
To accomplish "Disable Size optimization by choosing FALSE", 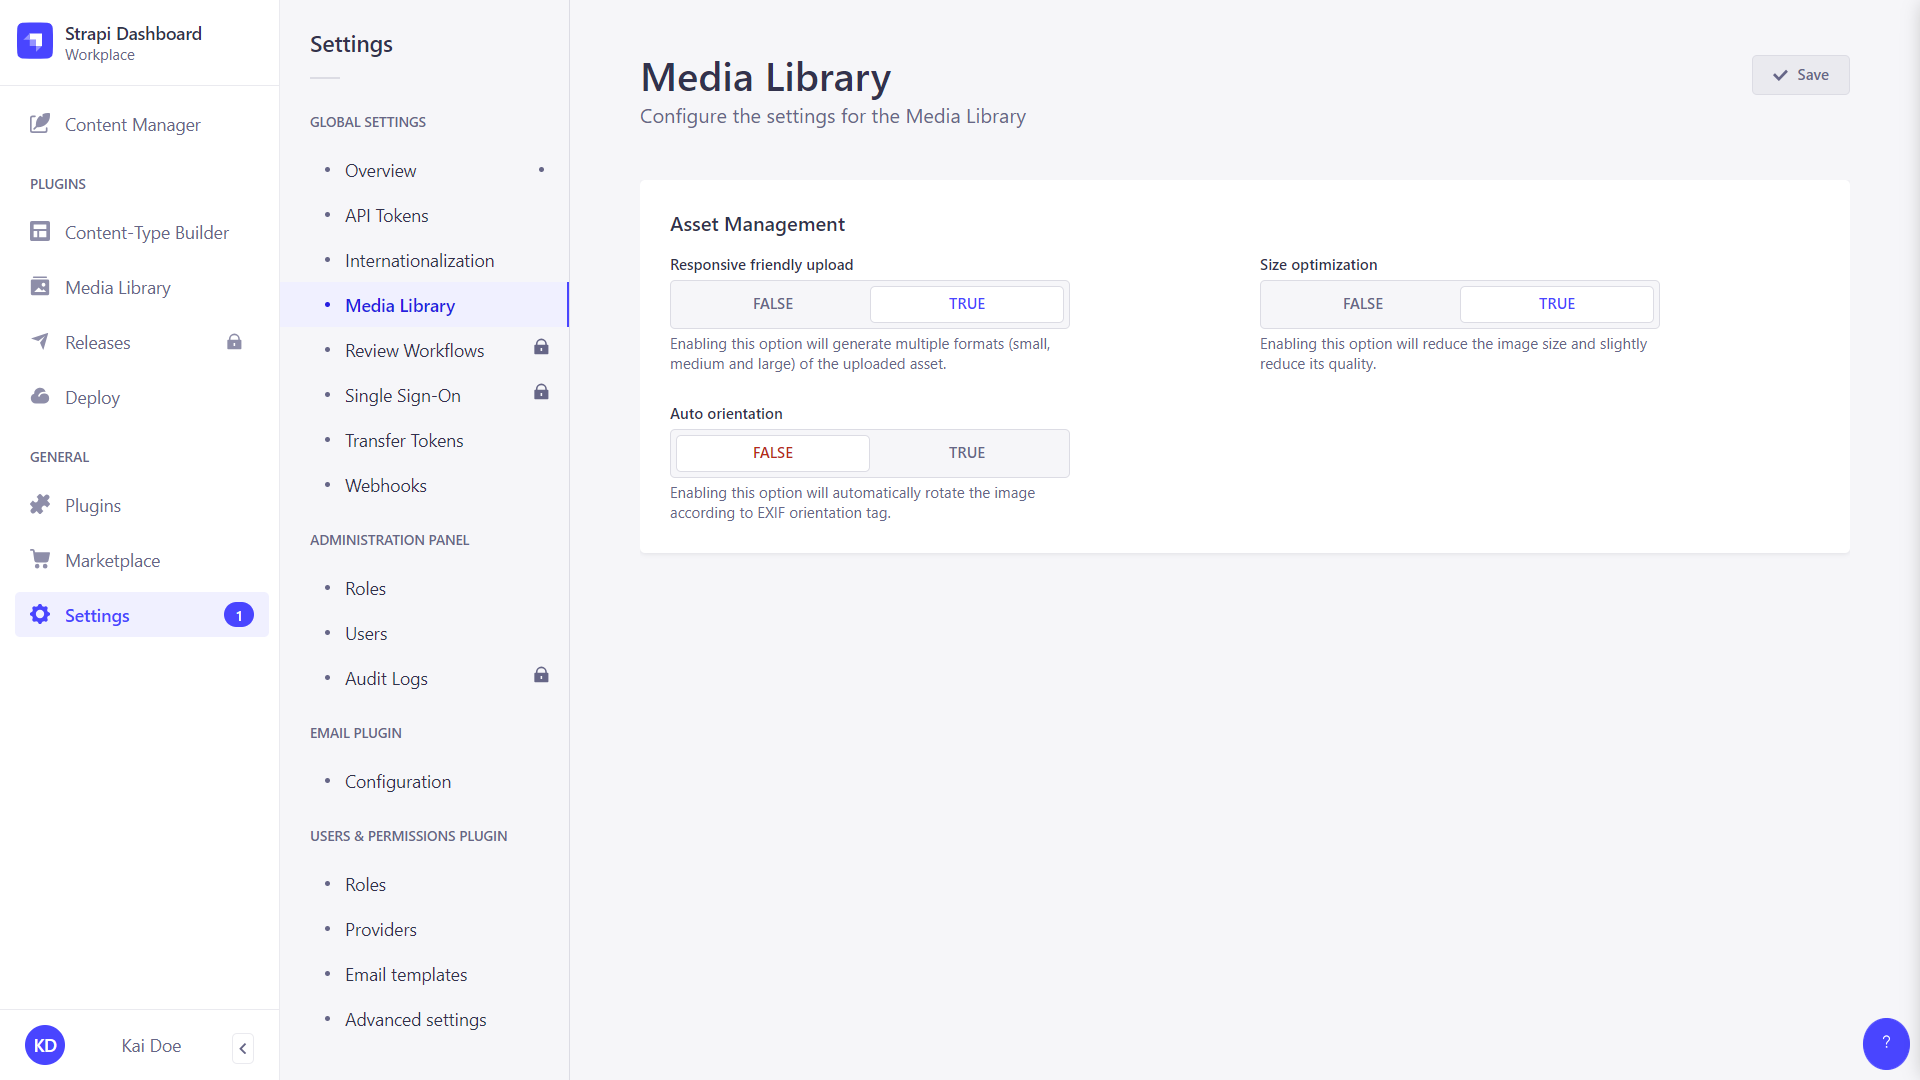I will 1362,303.
